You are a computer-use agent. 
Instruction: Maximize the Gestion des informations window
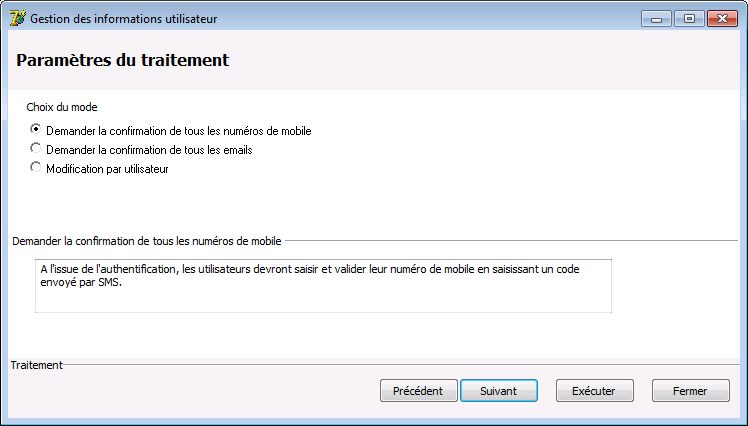click(x=689, y=19)
